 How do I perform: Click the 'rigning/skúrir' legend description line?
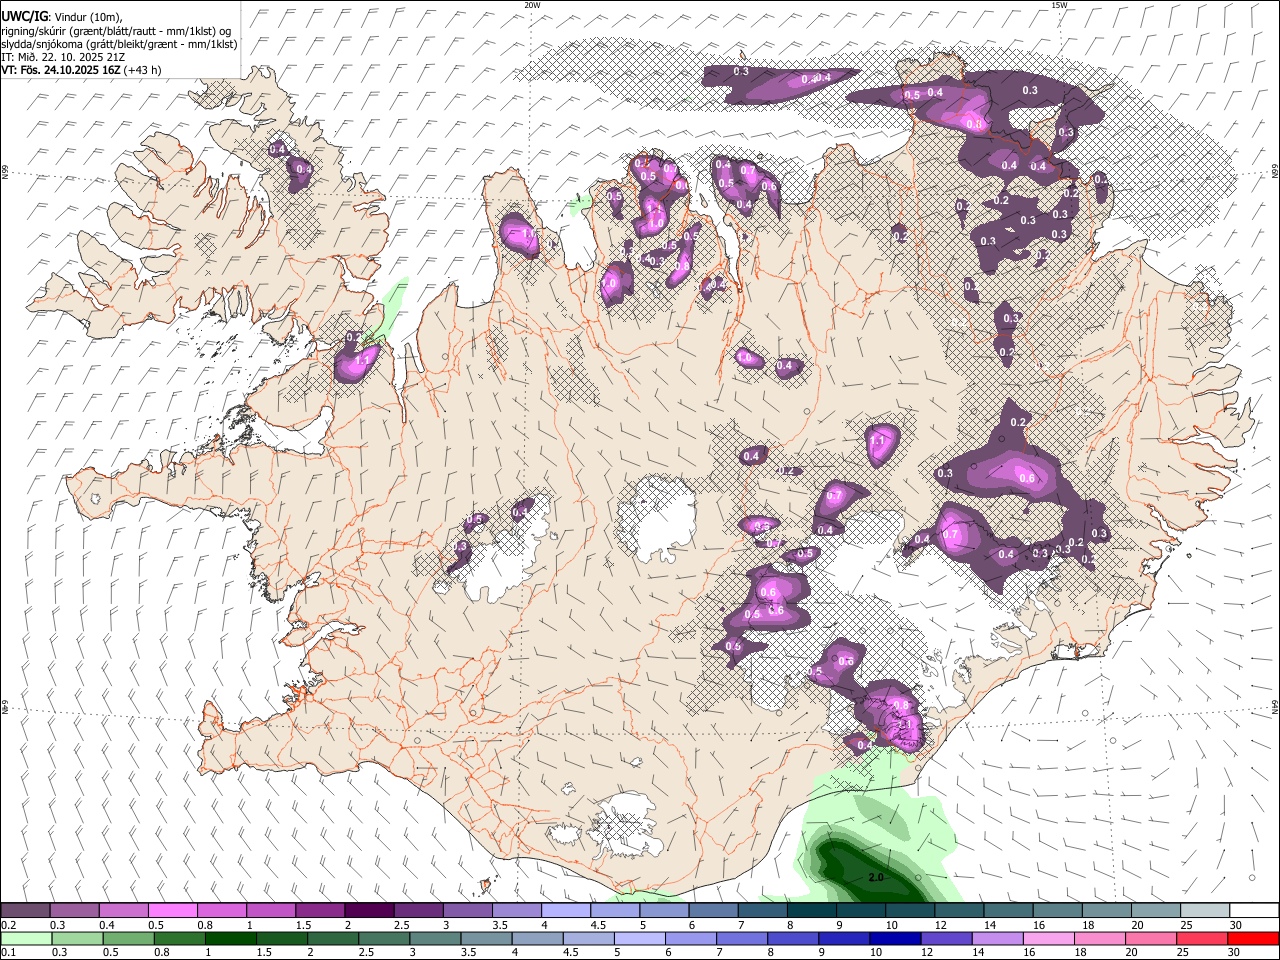115,31
